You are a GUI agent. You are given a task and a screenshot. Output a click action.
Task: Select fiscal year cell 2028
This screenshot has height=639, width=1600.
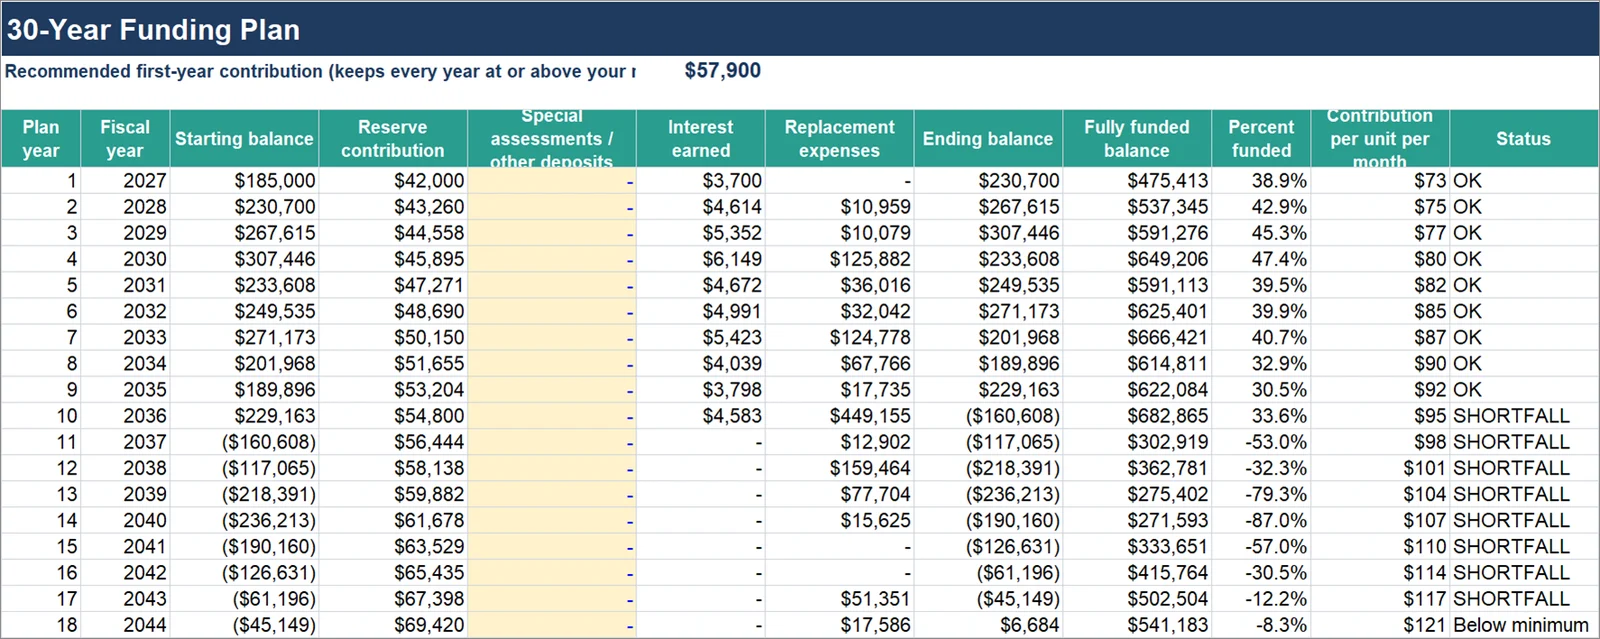[x=125, y=207]
